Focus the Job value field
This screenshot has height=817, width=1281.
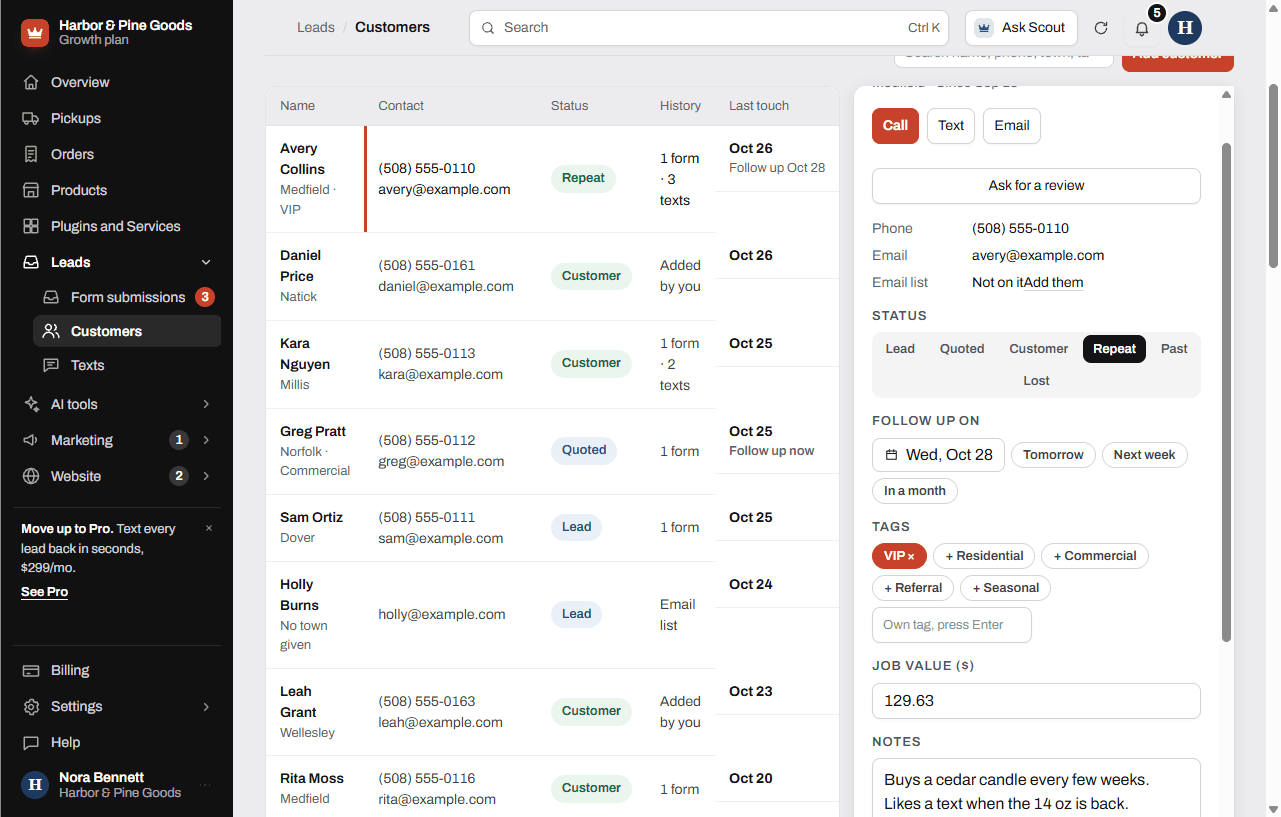click(x=1036, y=701)
